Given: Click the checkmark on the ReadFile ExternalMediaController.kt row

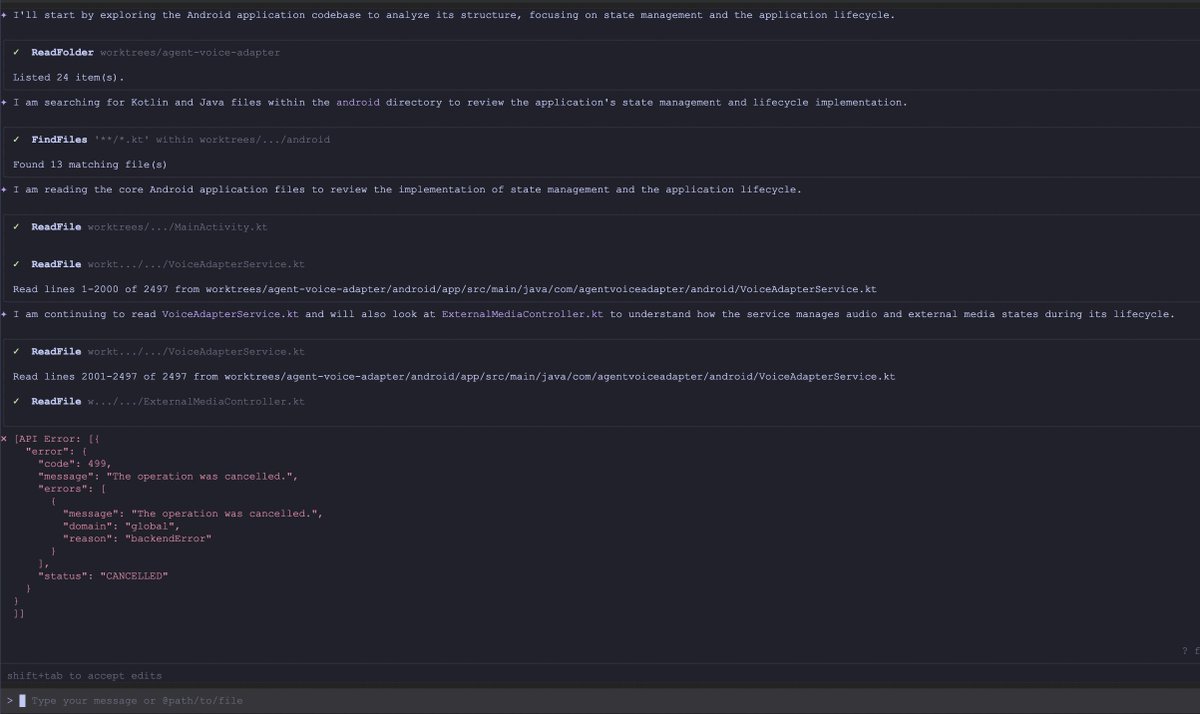Looking at the screenshot, I should 17,402.
